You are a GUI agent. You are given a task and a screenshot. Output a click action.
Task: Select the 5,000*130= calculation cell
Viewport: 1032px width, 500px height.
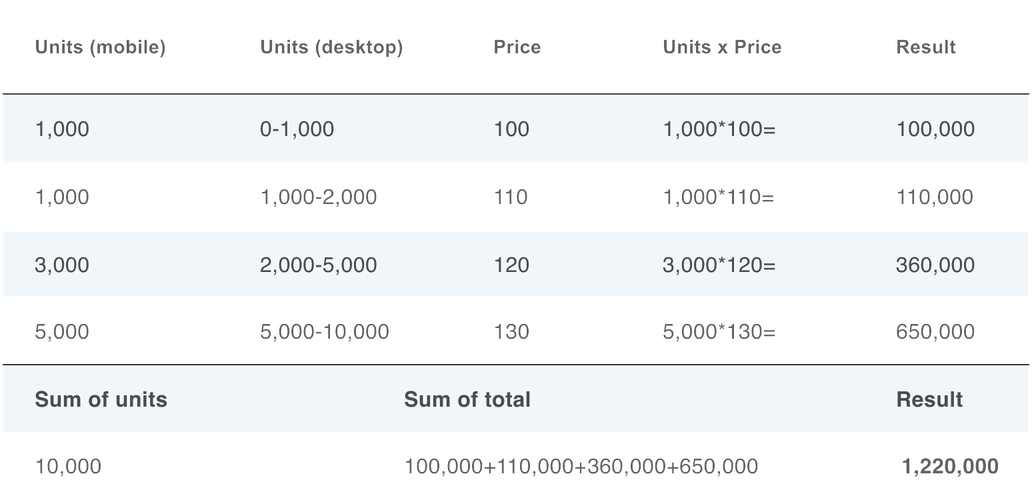719,333
